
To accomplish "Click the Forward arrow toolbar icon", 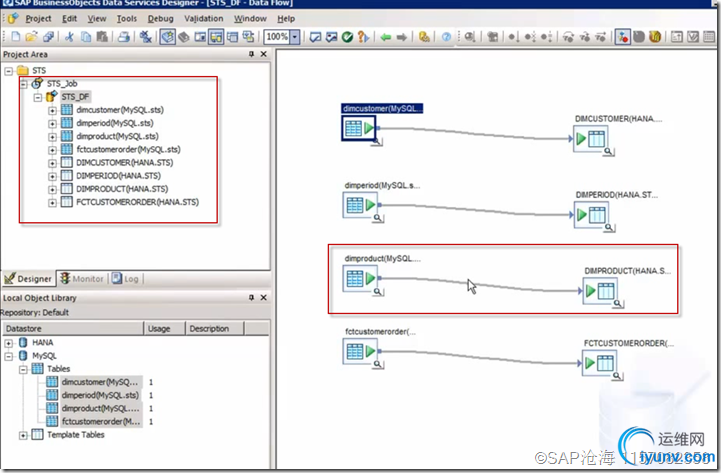I will tap(401, 37).
